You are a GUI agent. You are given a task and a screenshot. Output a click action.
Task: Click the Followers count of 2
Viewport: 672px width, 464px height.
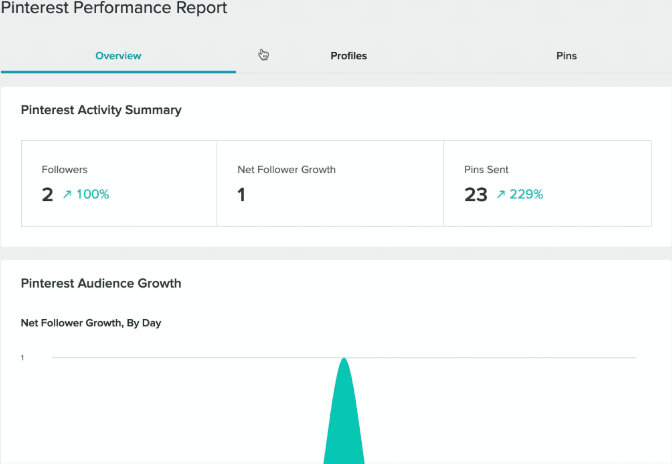[x=47, y=195]
